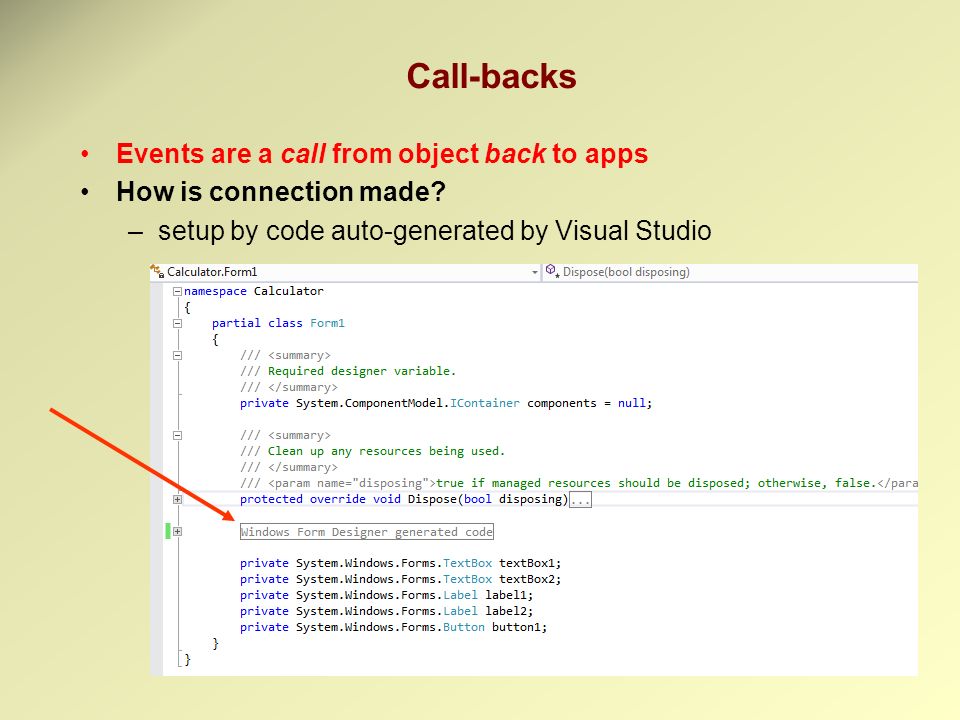
Task: Click the Dispose method cube icon
Action: pyautogui.click(x=552, y=271)
